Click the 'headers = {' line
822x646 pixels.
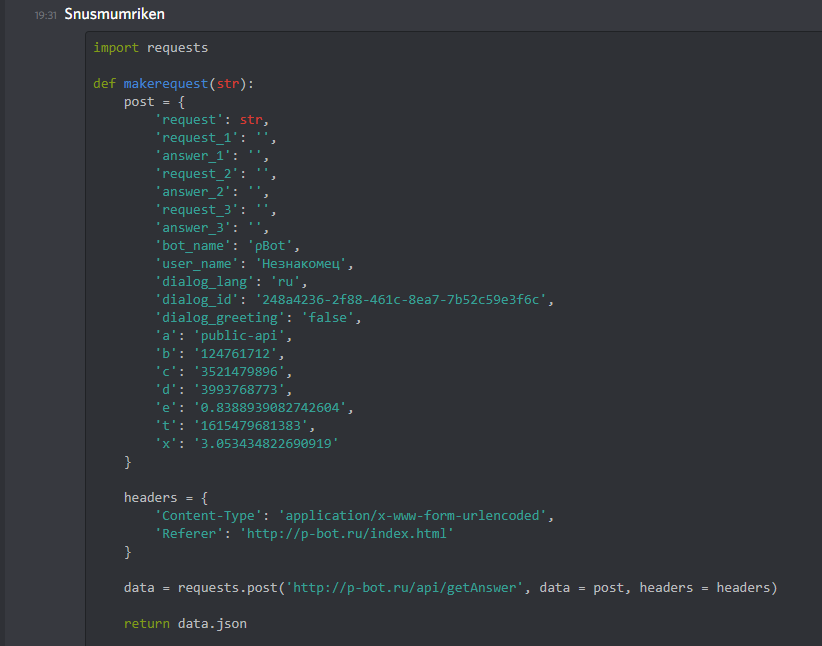(166, 498)
